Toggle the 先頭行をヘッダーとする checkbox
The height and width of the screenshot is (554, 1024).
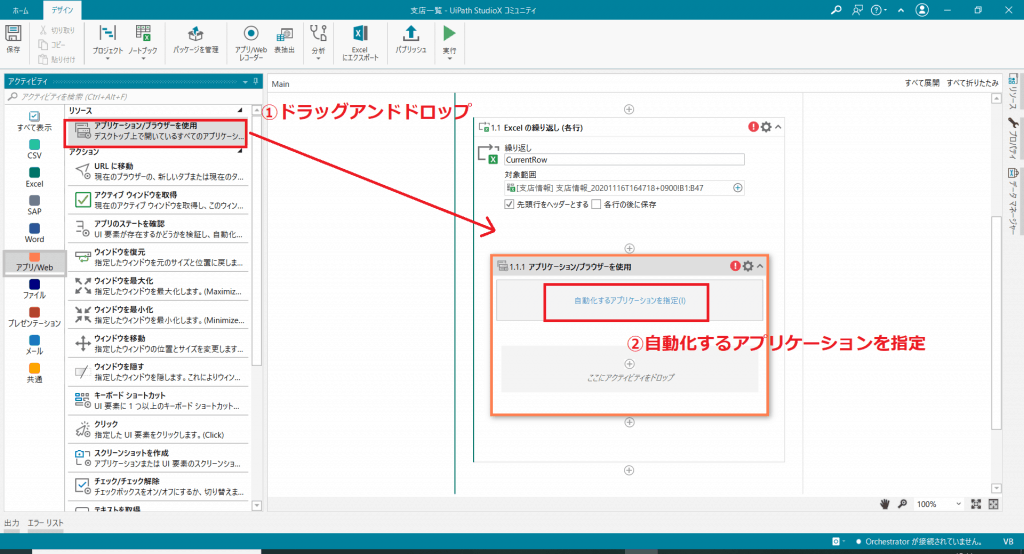click(510, 204)
